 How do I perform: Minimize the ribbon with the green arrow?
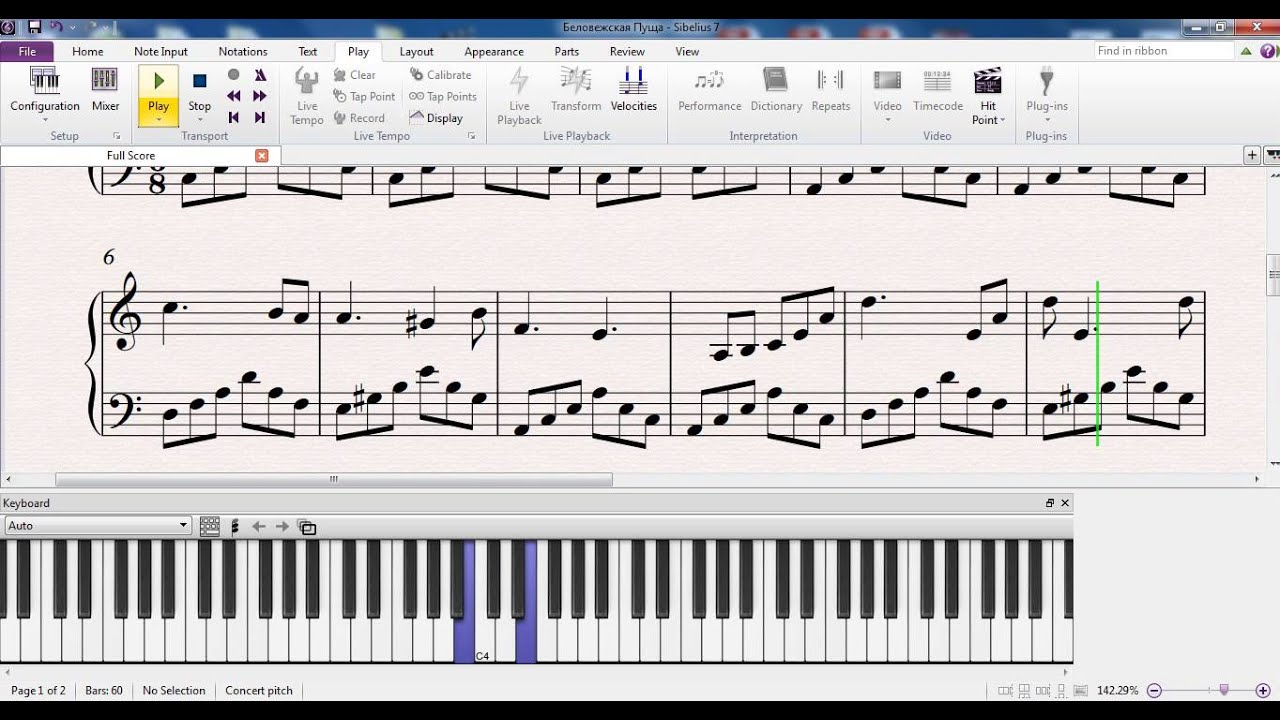(x=1247, y=51)
